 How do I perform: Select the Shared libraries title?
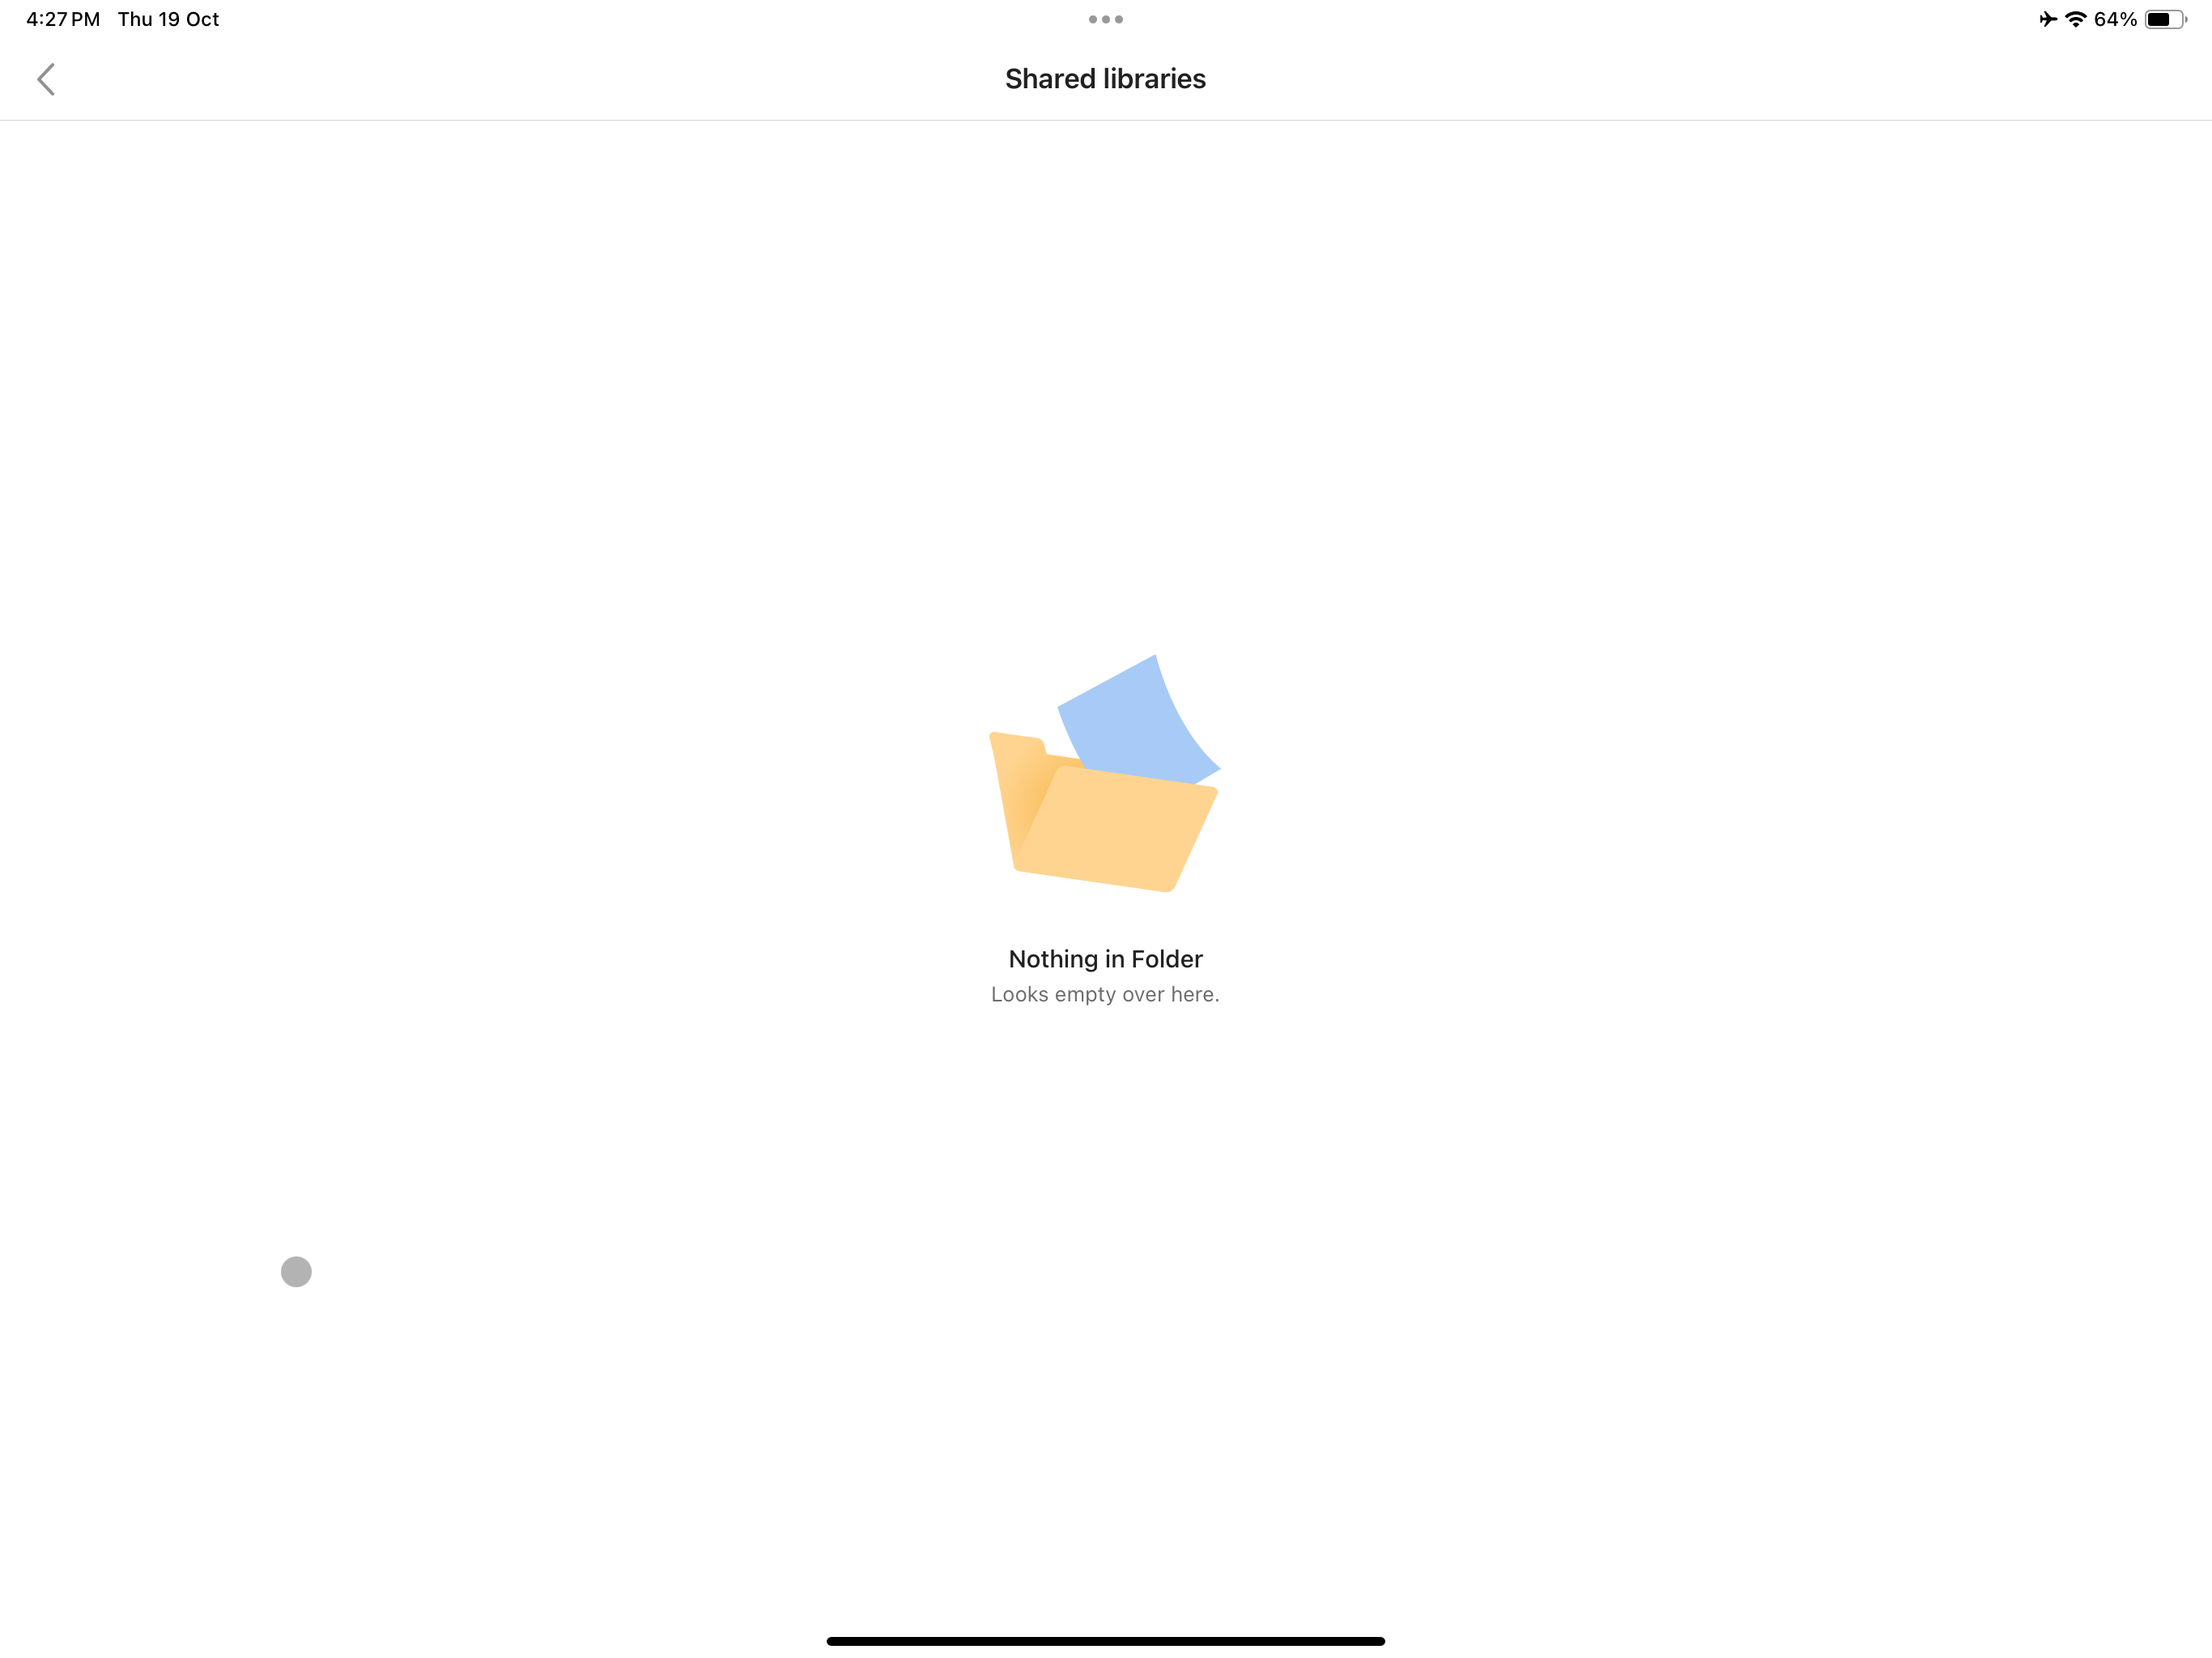click(x=1104, y=79)
